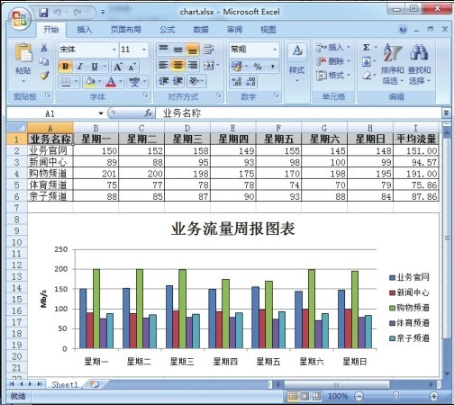
Task: Click the Format Painter brush icon
Action: 44,76
